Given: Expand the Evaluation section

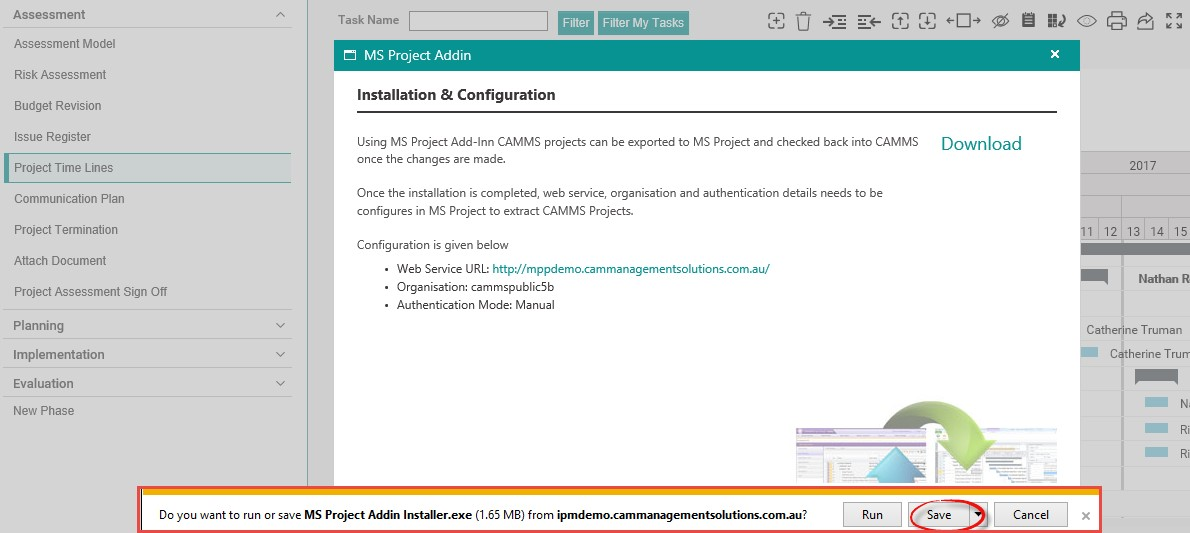Looking at the screenshot, I should (280, 383).
